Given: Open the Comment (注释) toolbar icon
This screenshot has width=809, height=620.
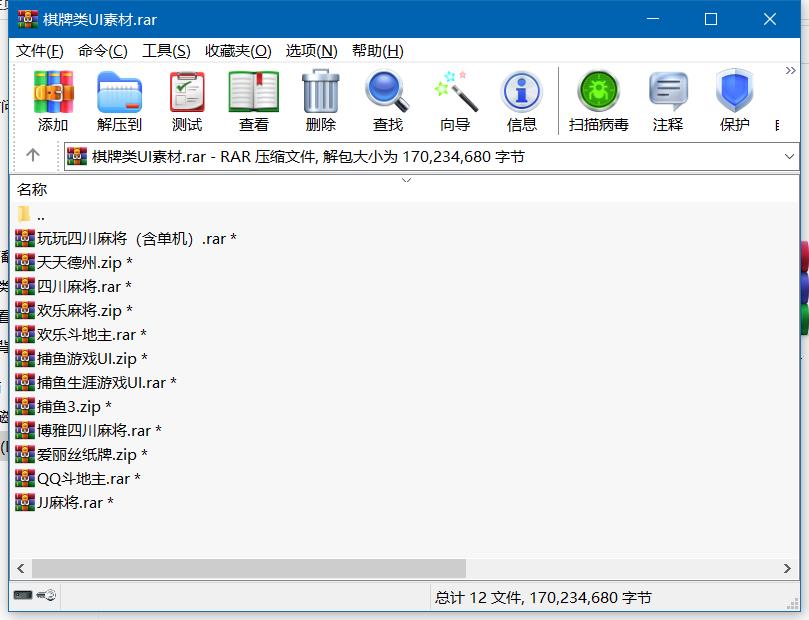Looking at the screenshot, I should coord(668,102).
